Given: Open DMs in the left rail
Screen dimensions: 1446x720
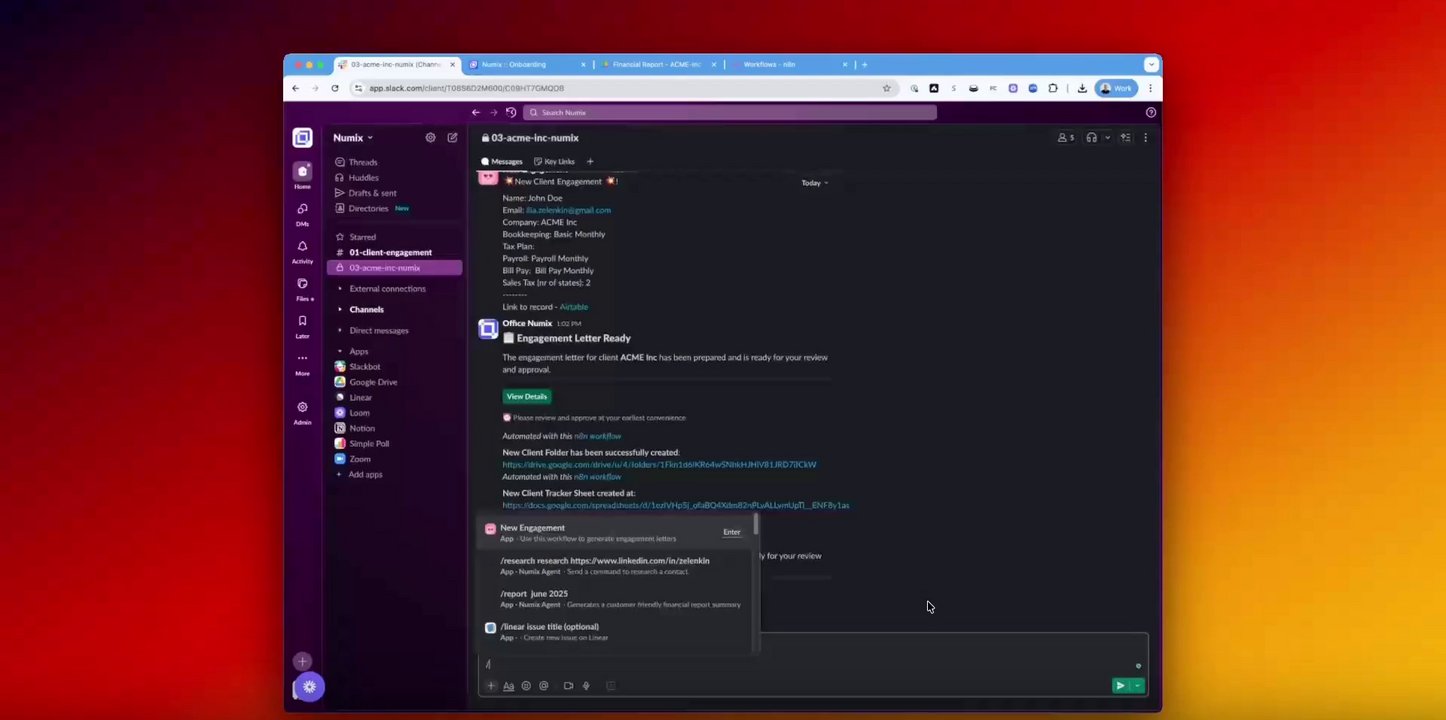Looking at the screenshot, I should point(302,213).
